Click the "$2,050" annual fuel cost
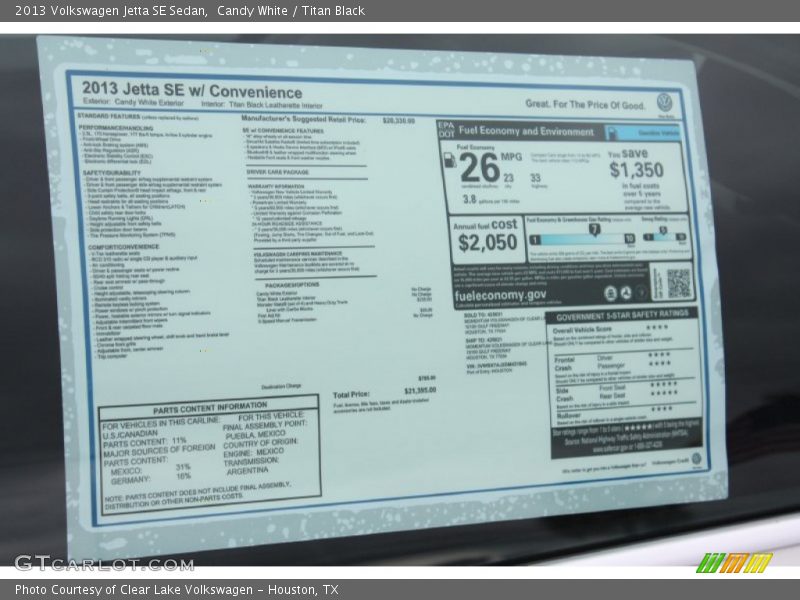 pos(487,243)
